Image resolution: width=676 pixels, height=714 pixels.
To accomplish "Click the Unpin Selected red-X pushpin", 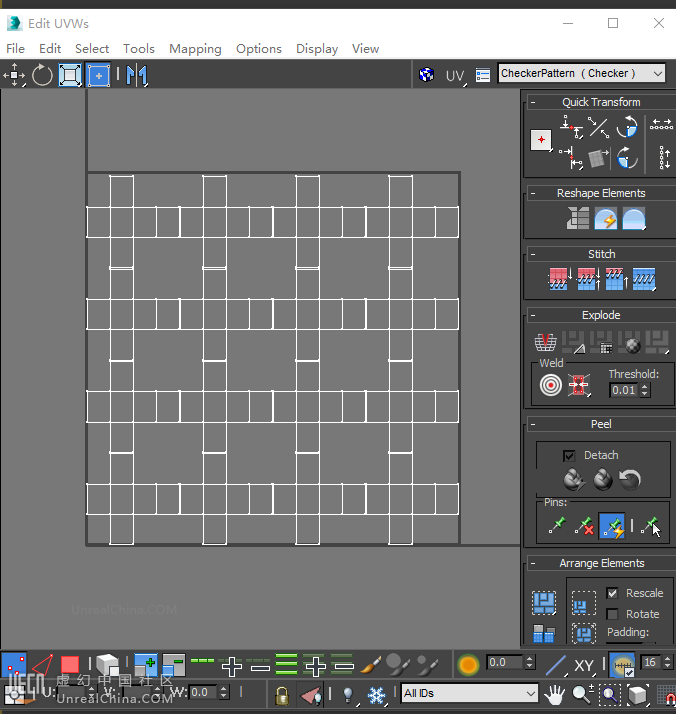I will (x=584, y=525).
